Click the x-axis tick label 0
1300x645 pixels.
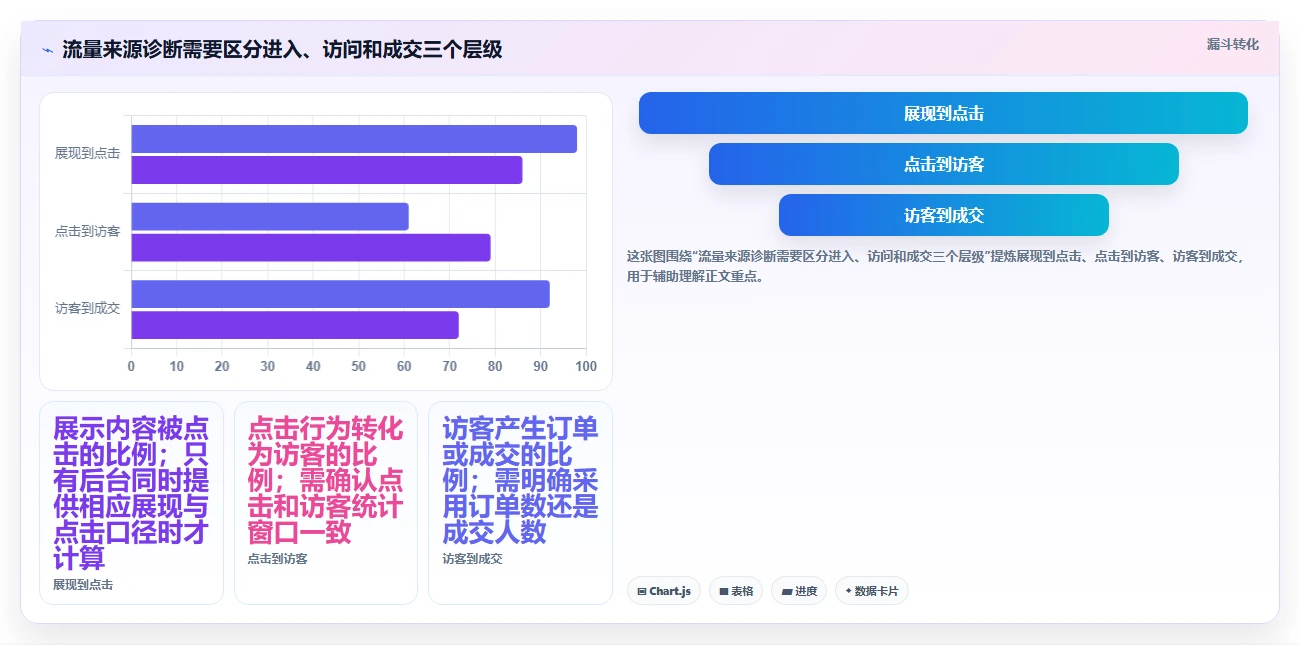(x=131, y=366)
